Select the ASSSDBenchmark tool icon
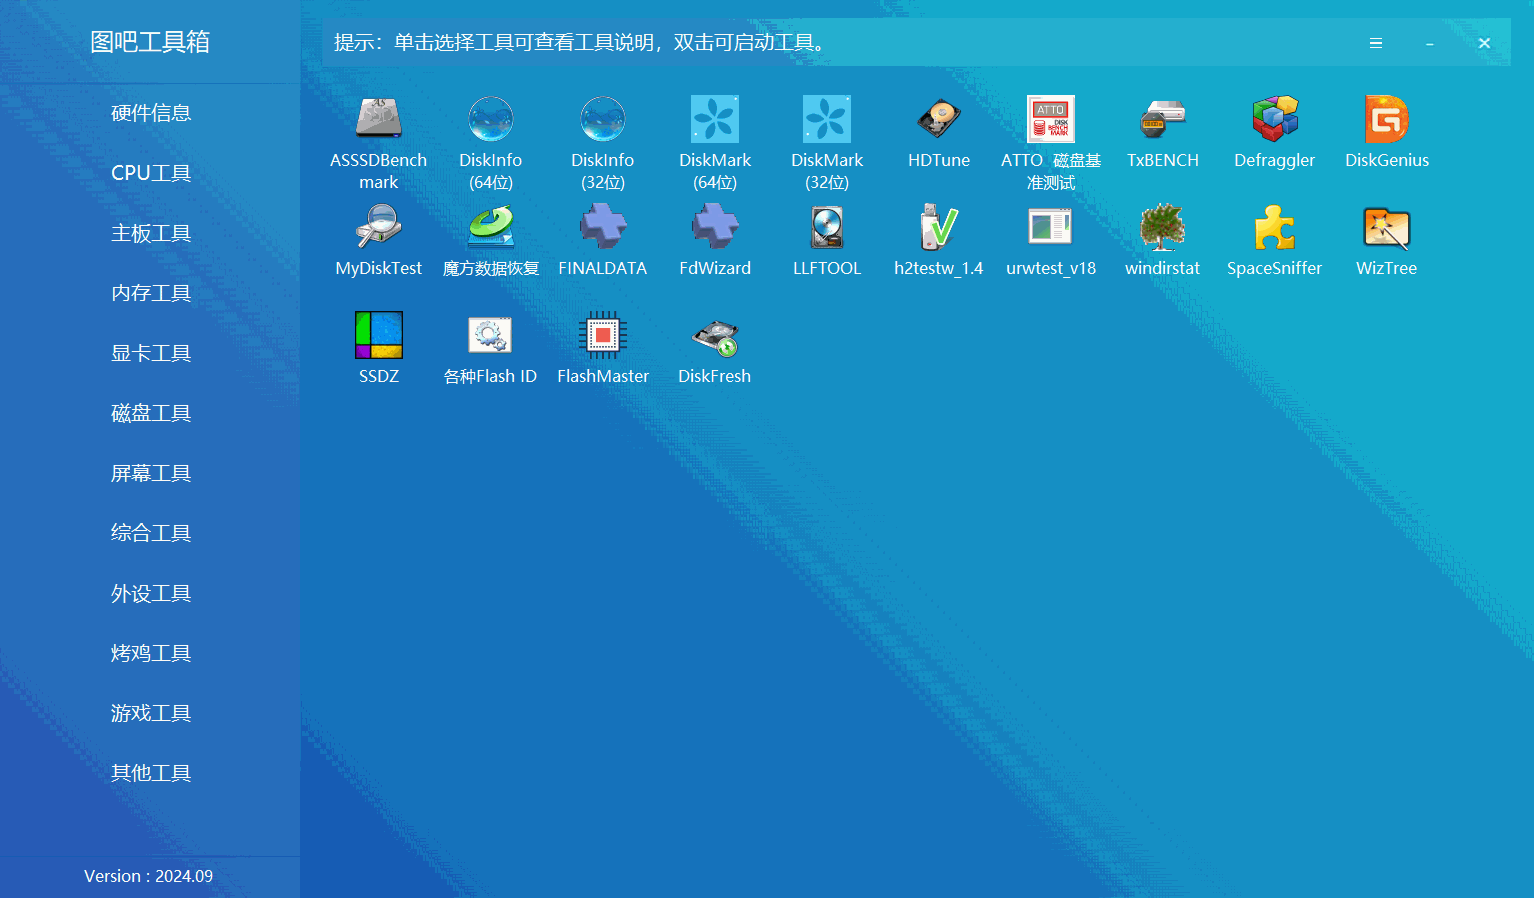The image size is (1534, 898). tap(379, 119)
